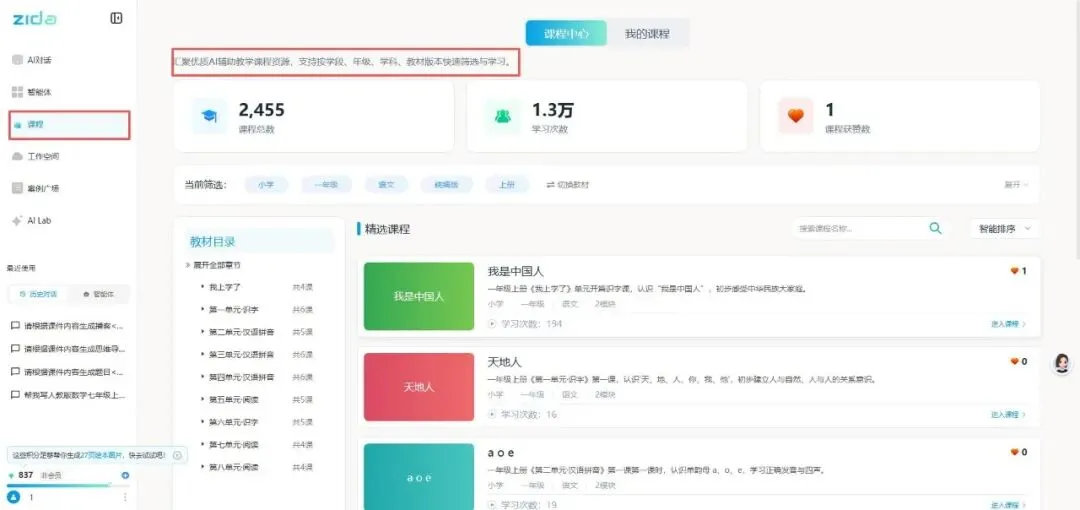1080x510 pixels.
Task: Like the 我是中国人 course via heart icon
Action: point(1014,271)
